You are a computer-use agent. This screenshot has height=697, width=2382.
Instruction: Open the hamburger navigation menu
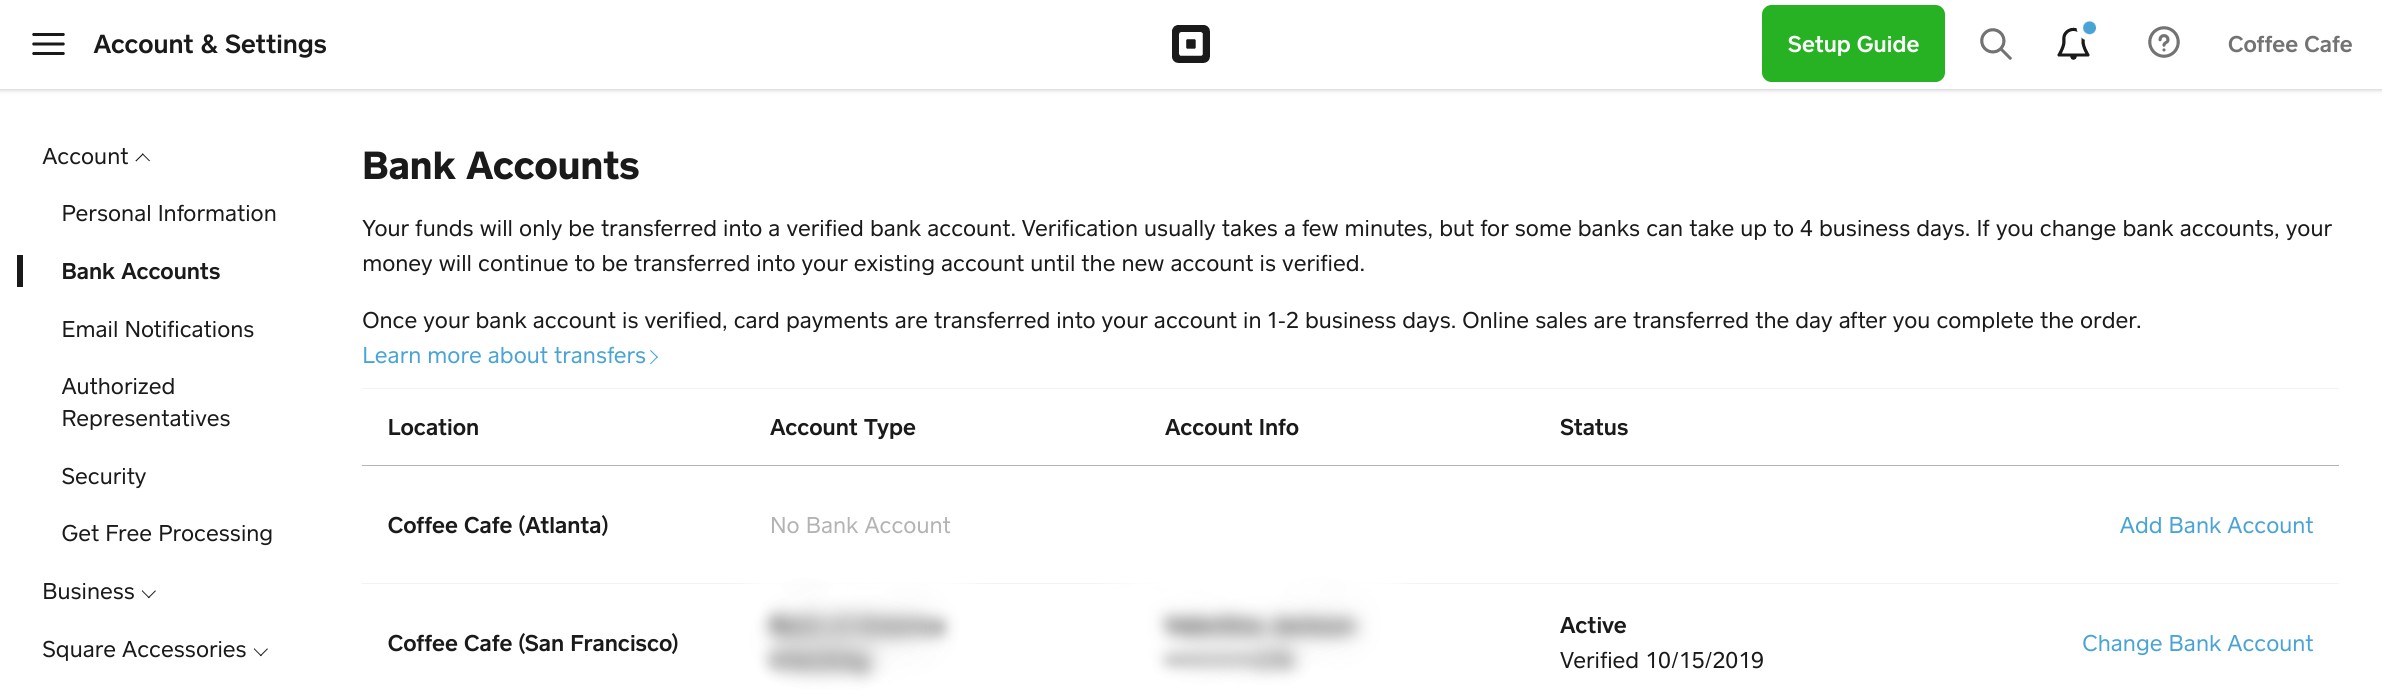tap(48, 44)
